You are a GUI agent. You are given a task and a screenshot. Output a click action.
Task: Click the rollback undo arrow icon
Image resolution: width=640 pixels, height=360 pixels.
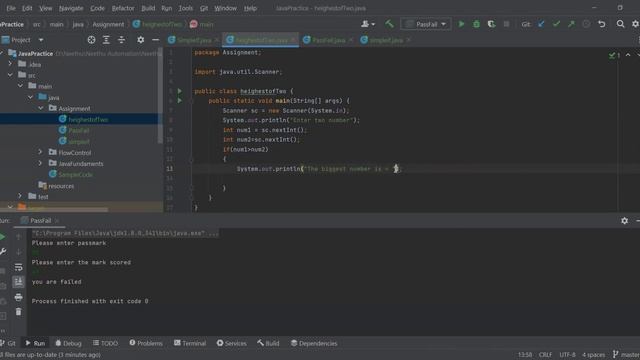pyautogui.click(x=602, y=24)
